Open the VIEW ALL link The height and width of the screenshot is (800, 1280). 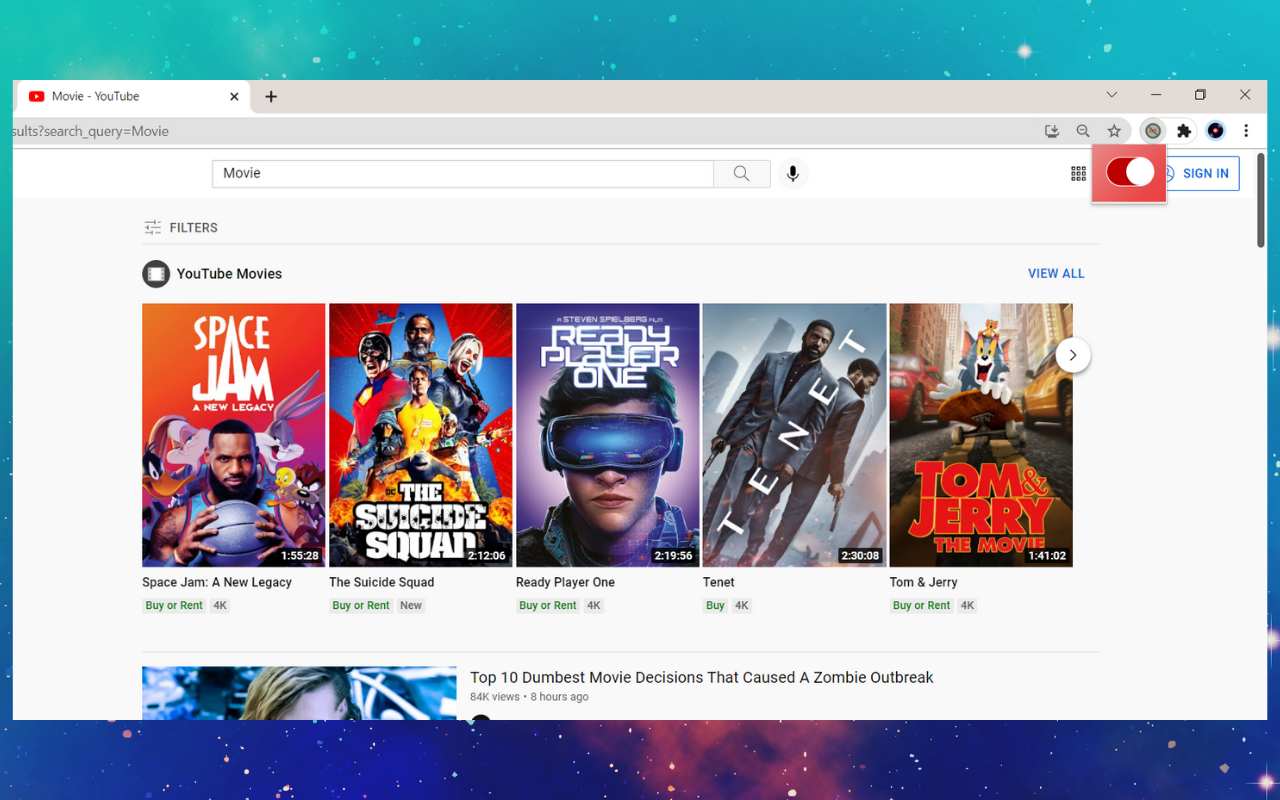[1056, 274]
